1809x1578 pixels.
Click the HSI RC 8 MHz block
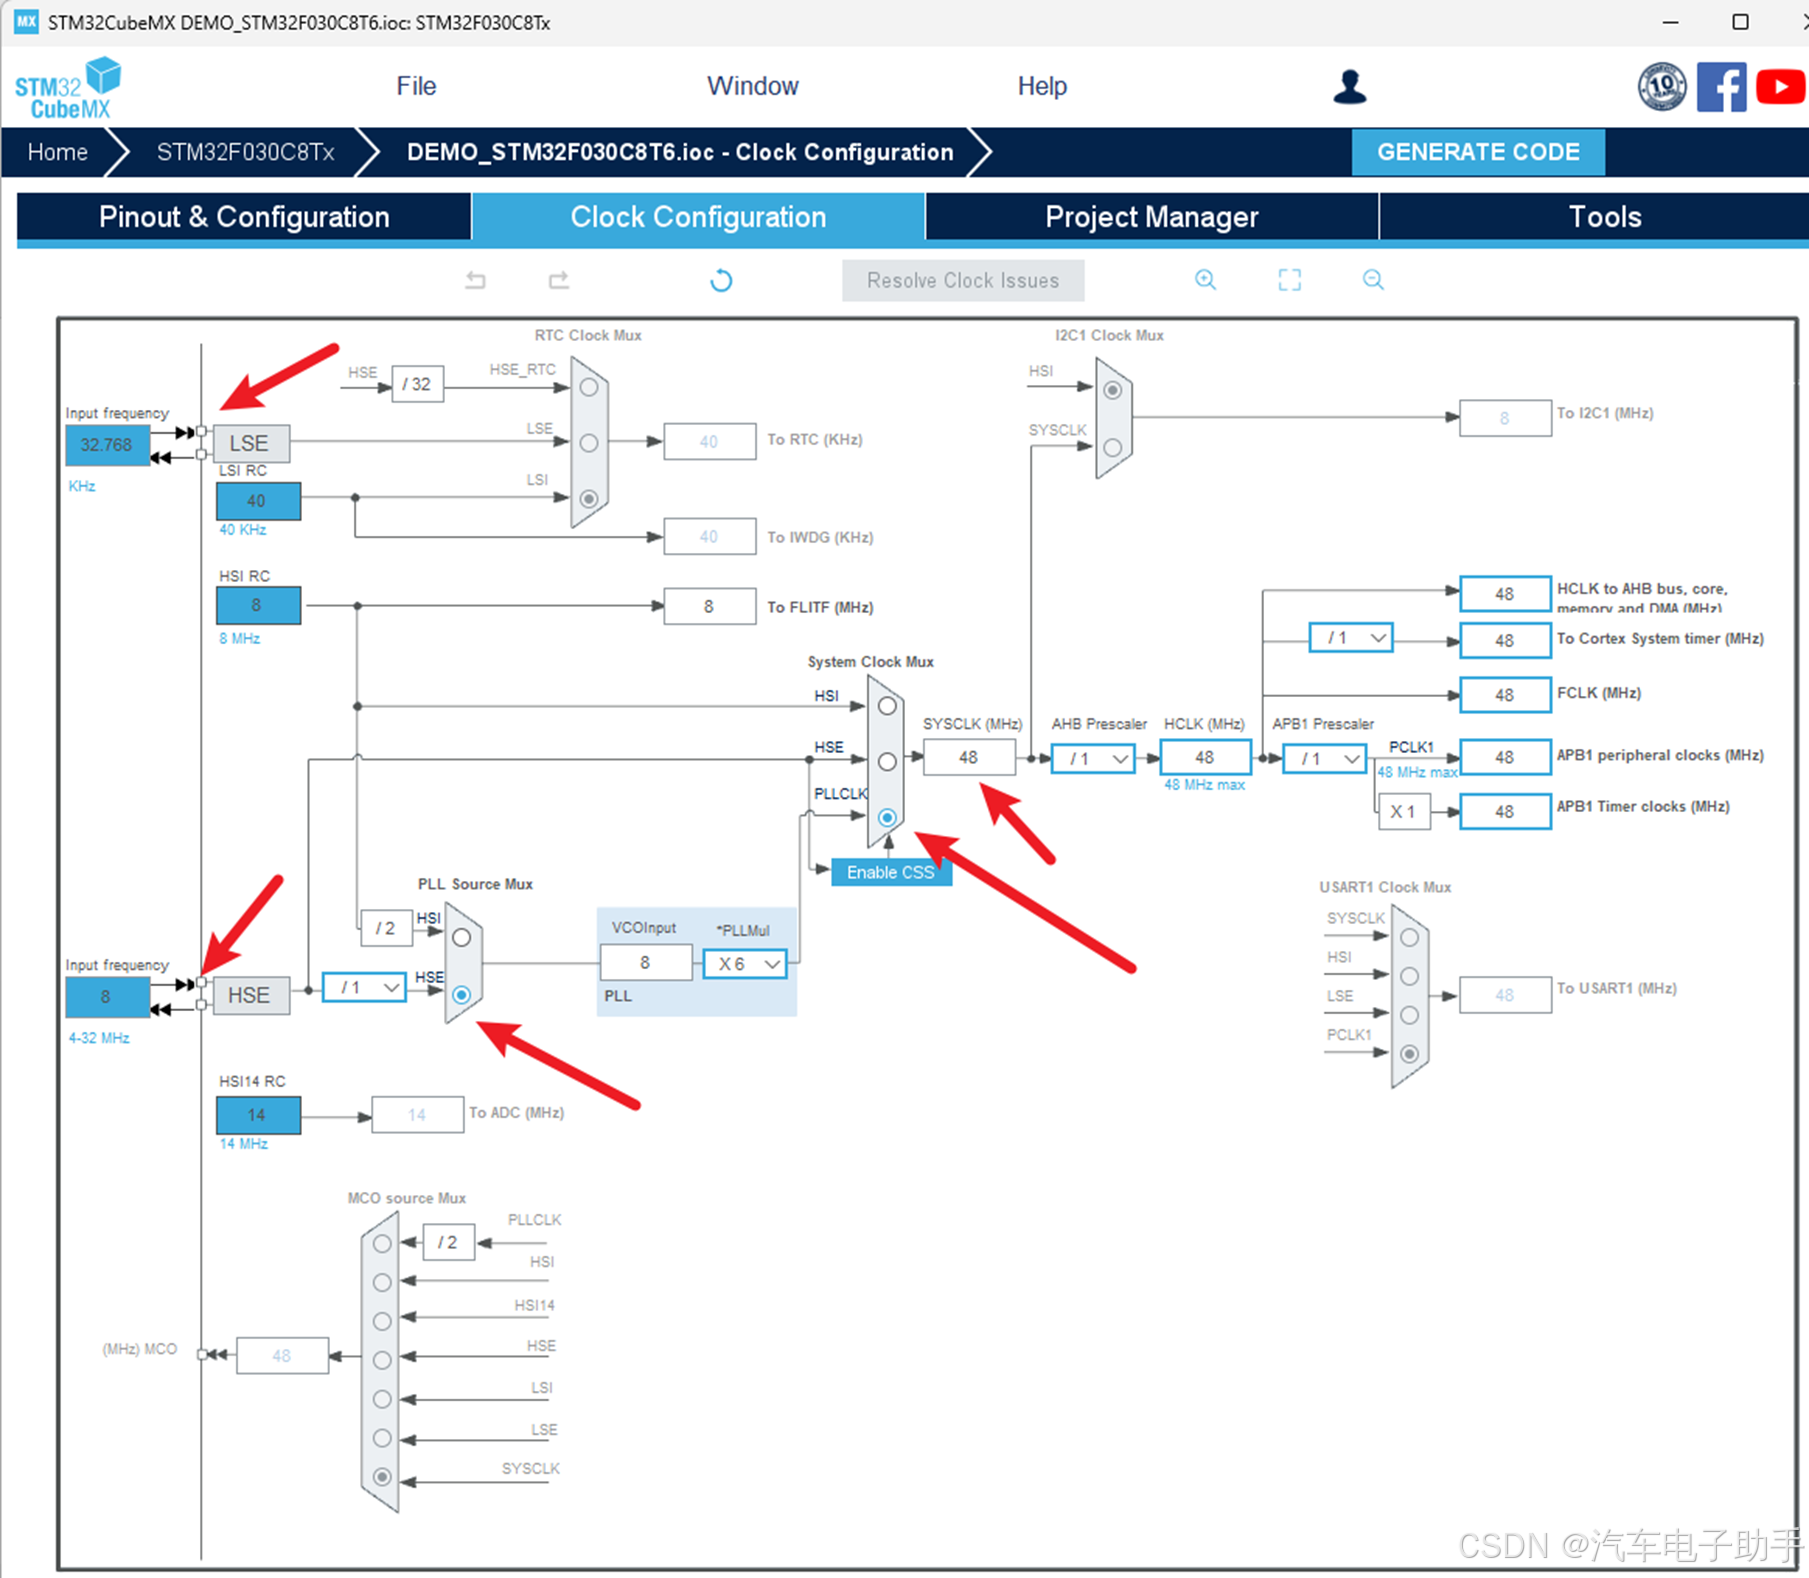point(258,605)
